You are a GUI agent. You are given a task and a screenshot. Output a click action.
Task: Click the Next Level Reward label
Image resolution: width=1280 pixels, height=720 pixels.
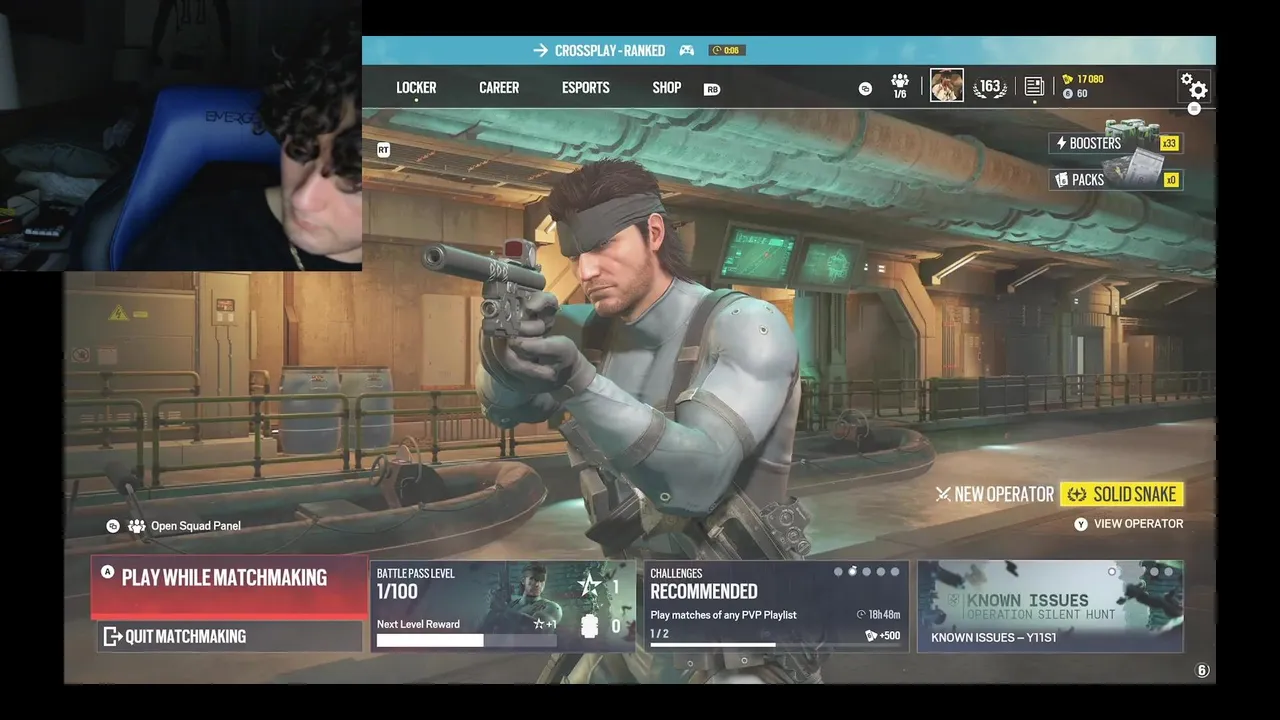418,624
